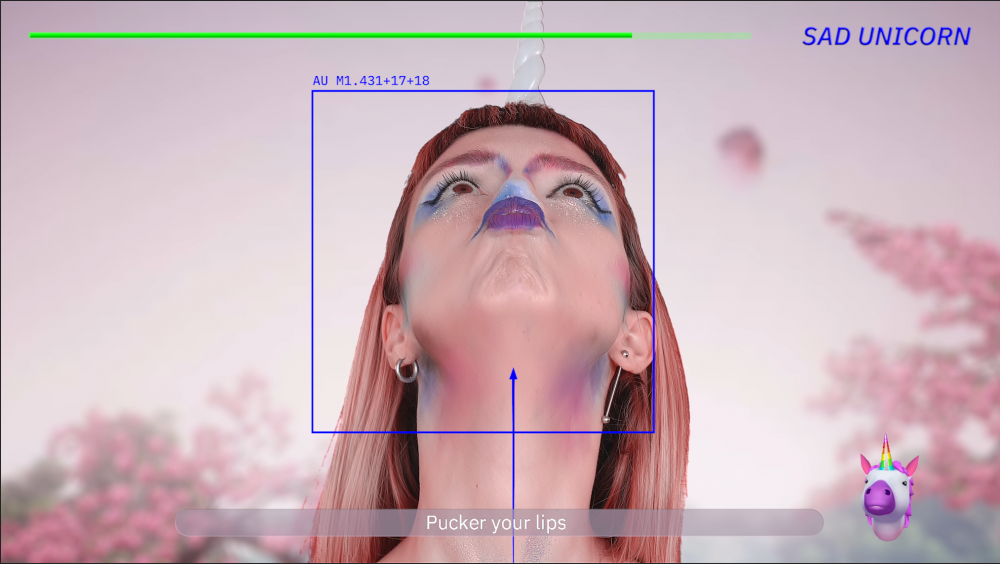Click the rainbow horn on the unicorn emoji
Image resolution: width=1000 pixels, height=564 pixels.
pyautogui.click(x=885, y=451)
